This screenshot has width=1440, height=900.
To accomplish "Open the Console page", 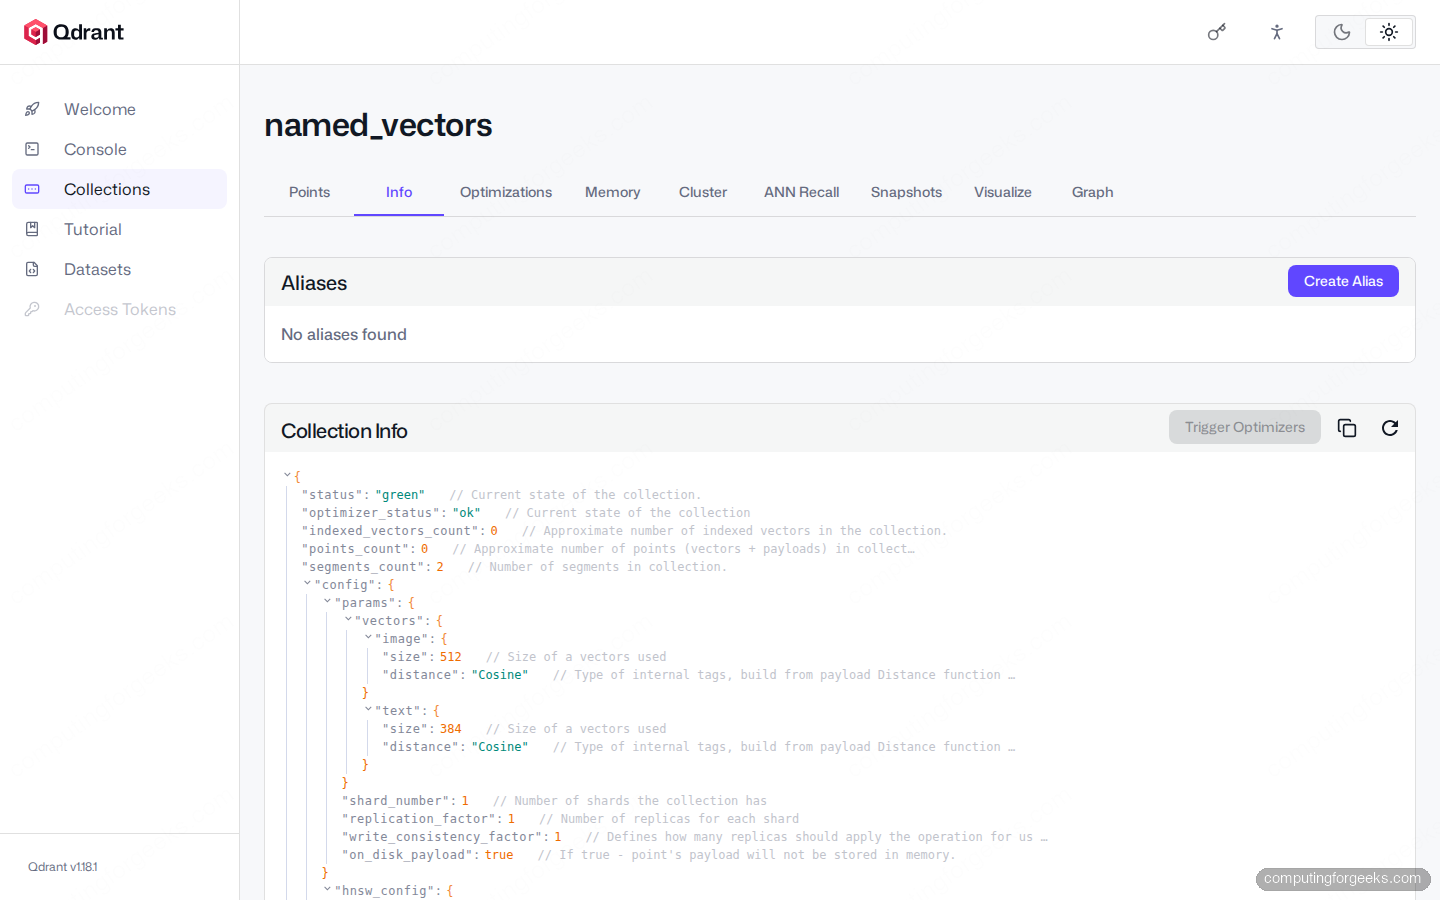I will coord(119,149).
